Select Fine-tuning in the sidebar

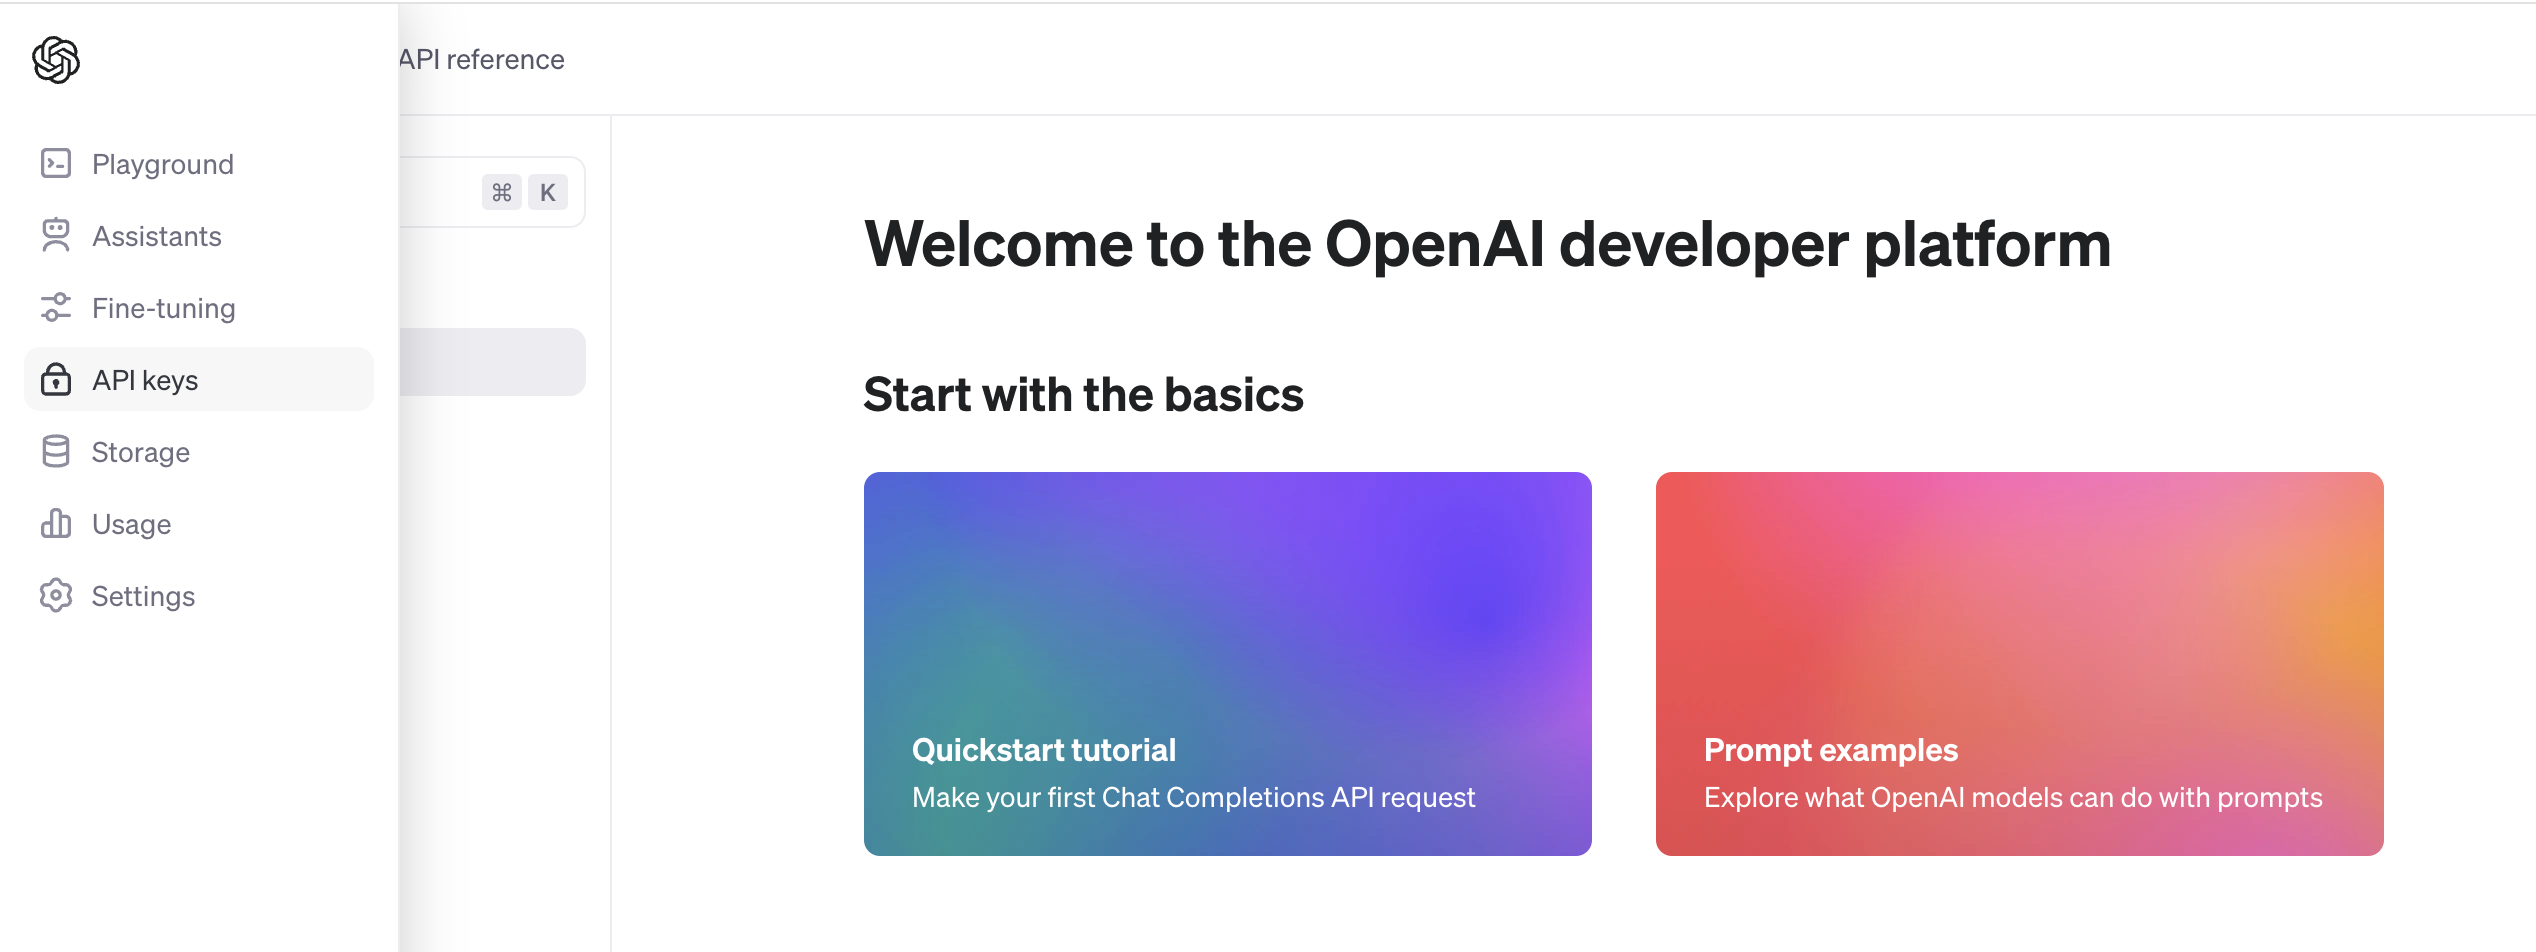pos(164,308)
